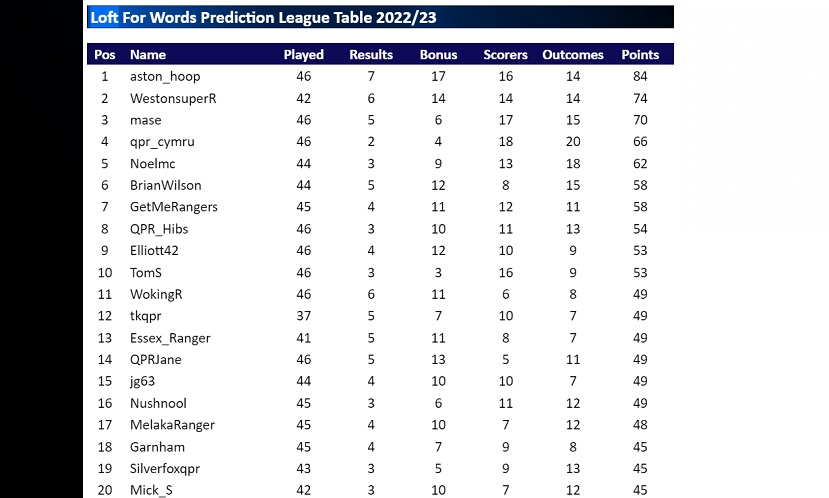
Task: Click the Results column header
Action: (x=371, y=55)
